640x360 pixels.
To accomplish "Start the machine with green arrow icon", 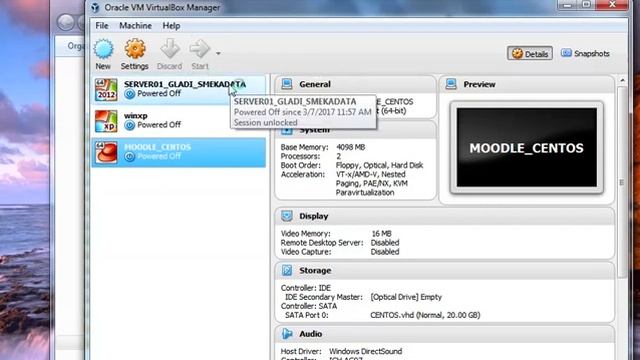I will (x=200, y=49).
